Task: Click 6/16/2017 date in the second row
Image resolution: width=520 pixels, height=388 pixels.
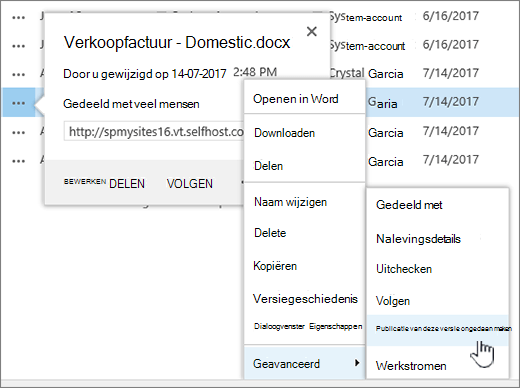Action: (x=451, y=45)
